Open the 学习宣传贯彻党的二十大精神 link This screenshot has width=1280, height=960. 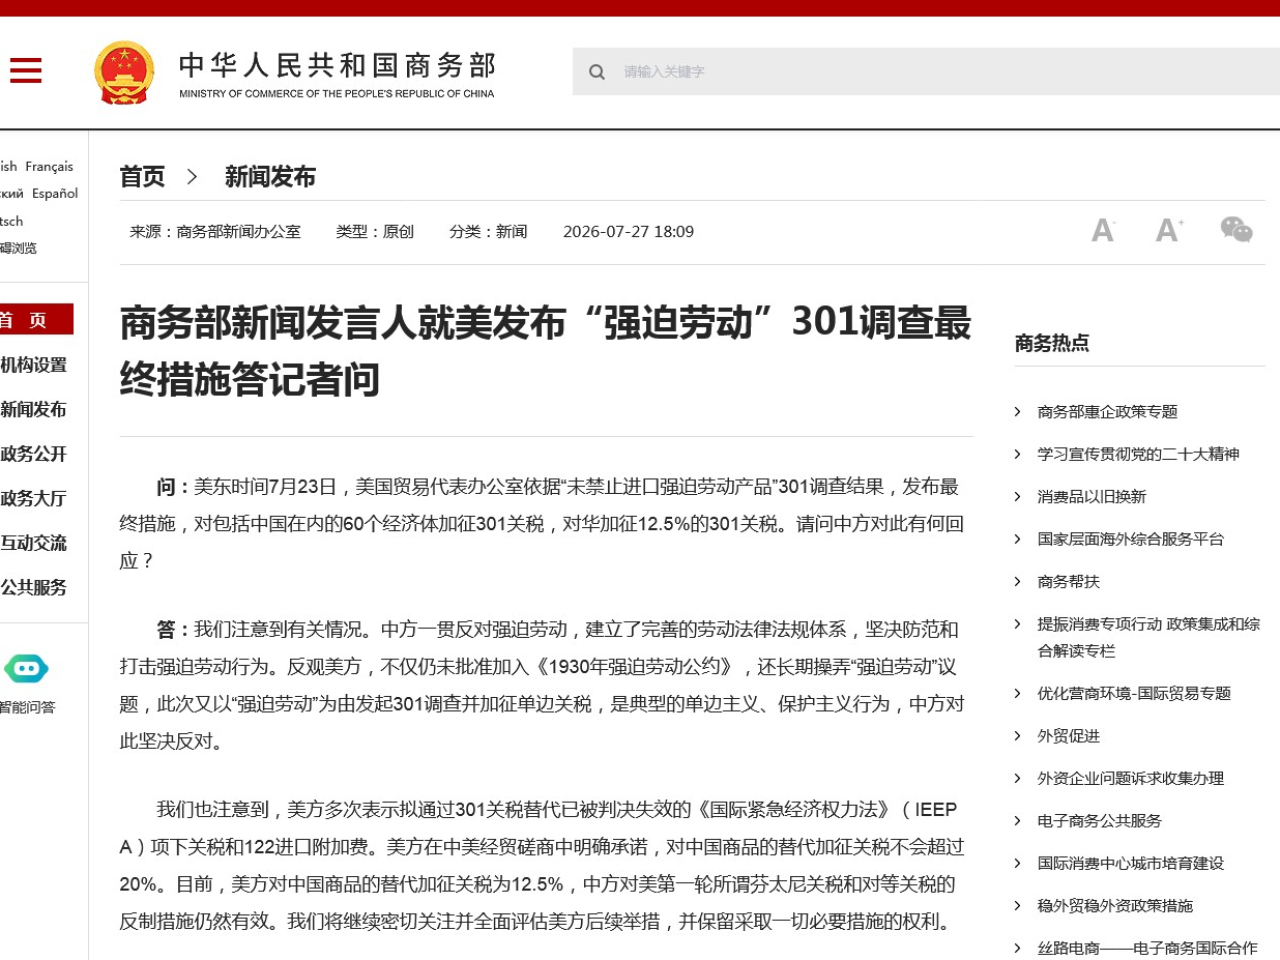tap(1138, 454)
